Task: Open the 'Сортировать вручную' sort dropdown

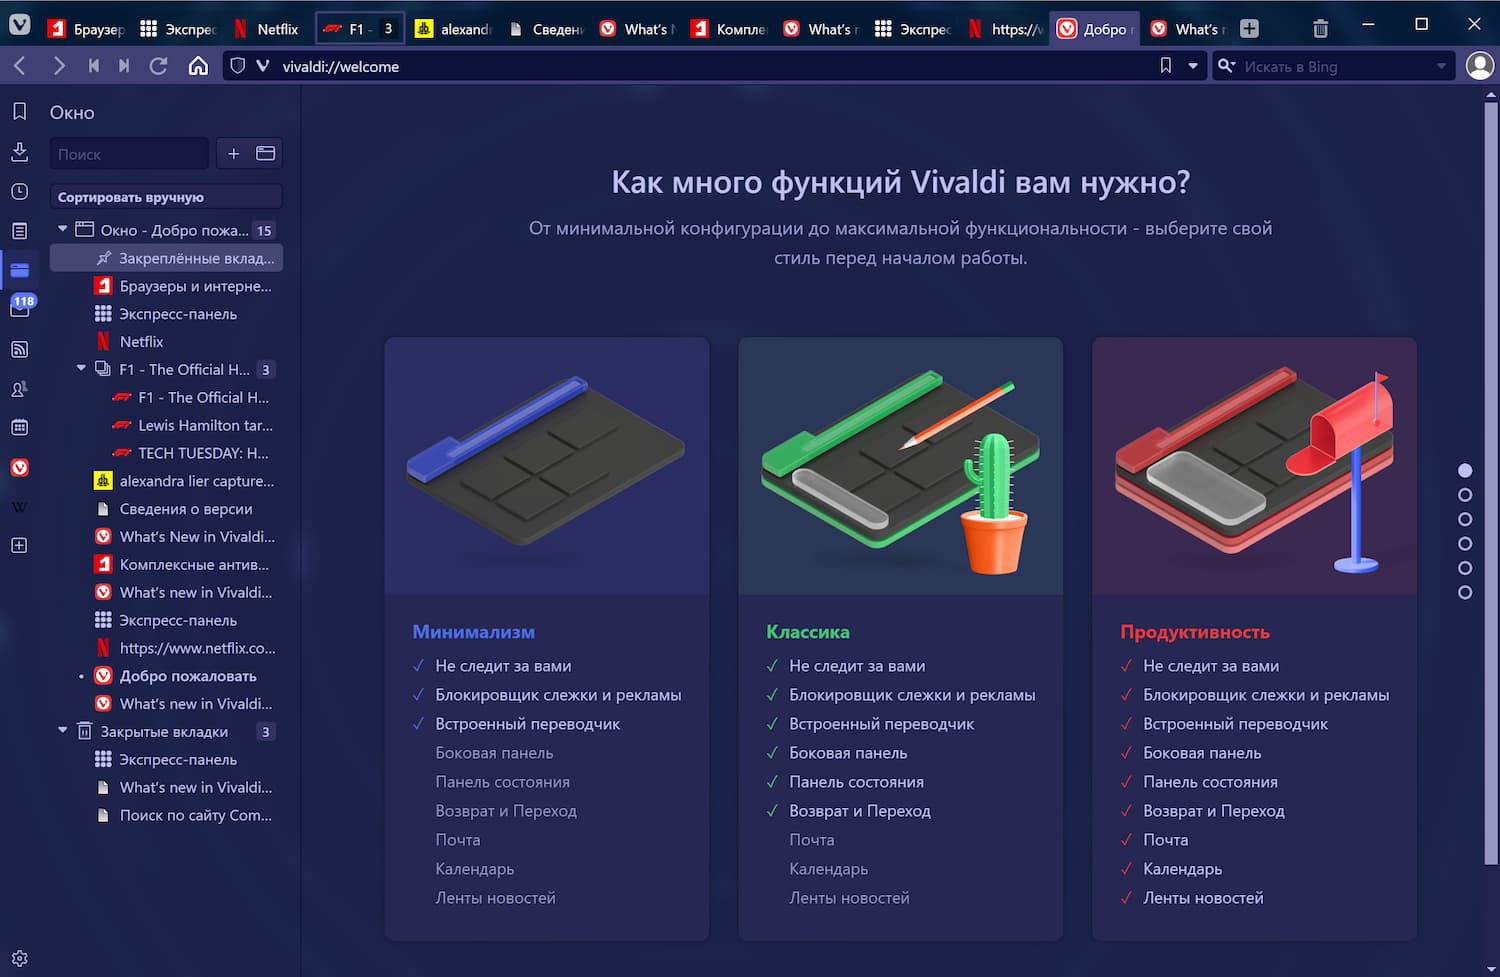Action: 166,197
